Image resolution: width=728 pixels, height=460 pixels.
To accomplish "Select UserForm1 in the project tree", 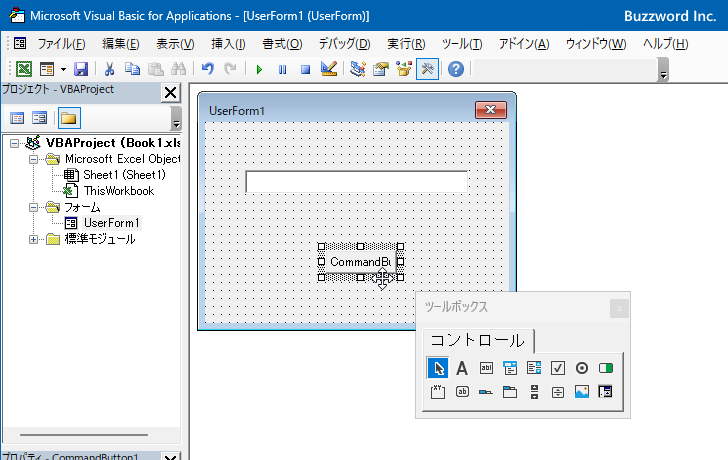I will tap(111, 223).
